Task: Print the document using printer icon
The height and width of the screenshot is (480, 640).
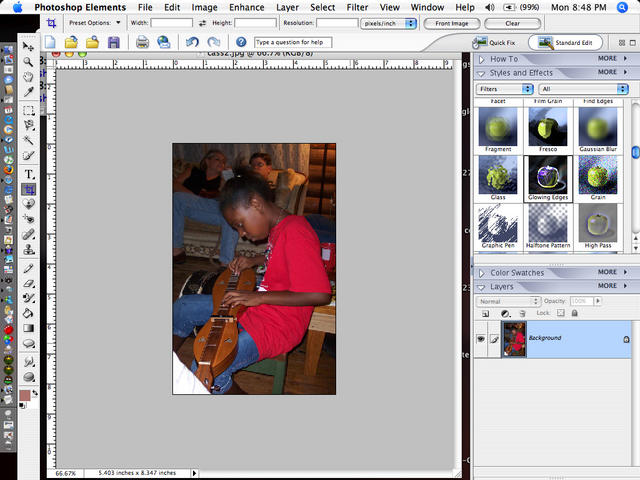Action: [142, 42]
